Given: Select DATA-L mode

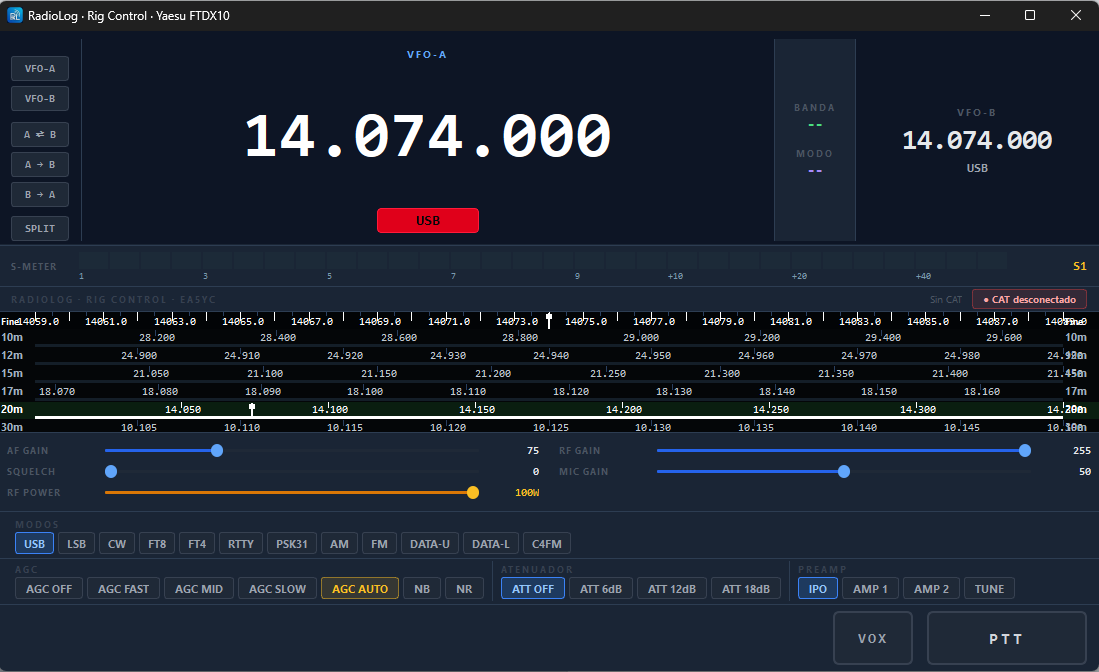Looking at the screenshot, I should tap(491, 544).
